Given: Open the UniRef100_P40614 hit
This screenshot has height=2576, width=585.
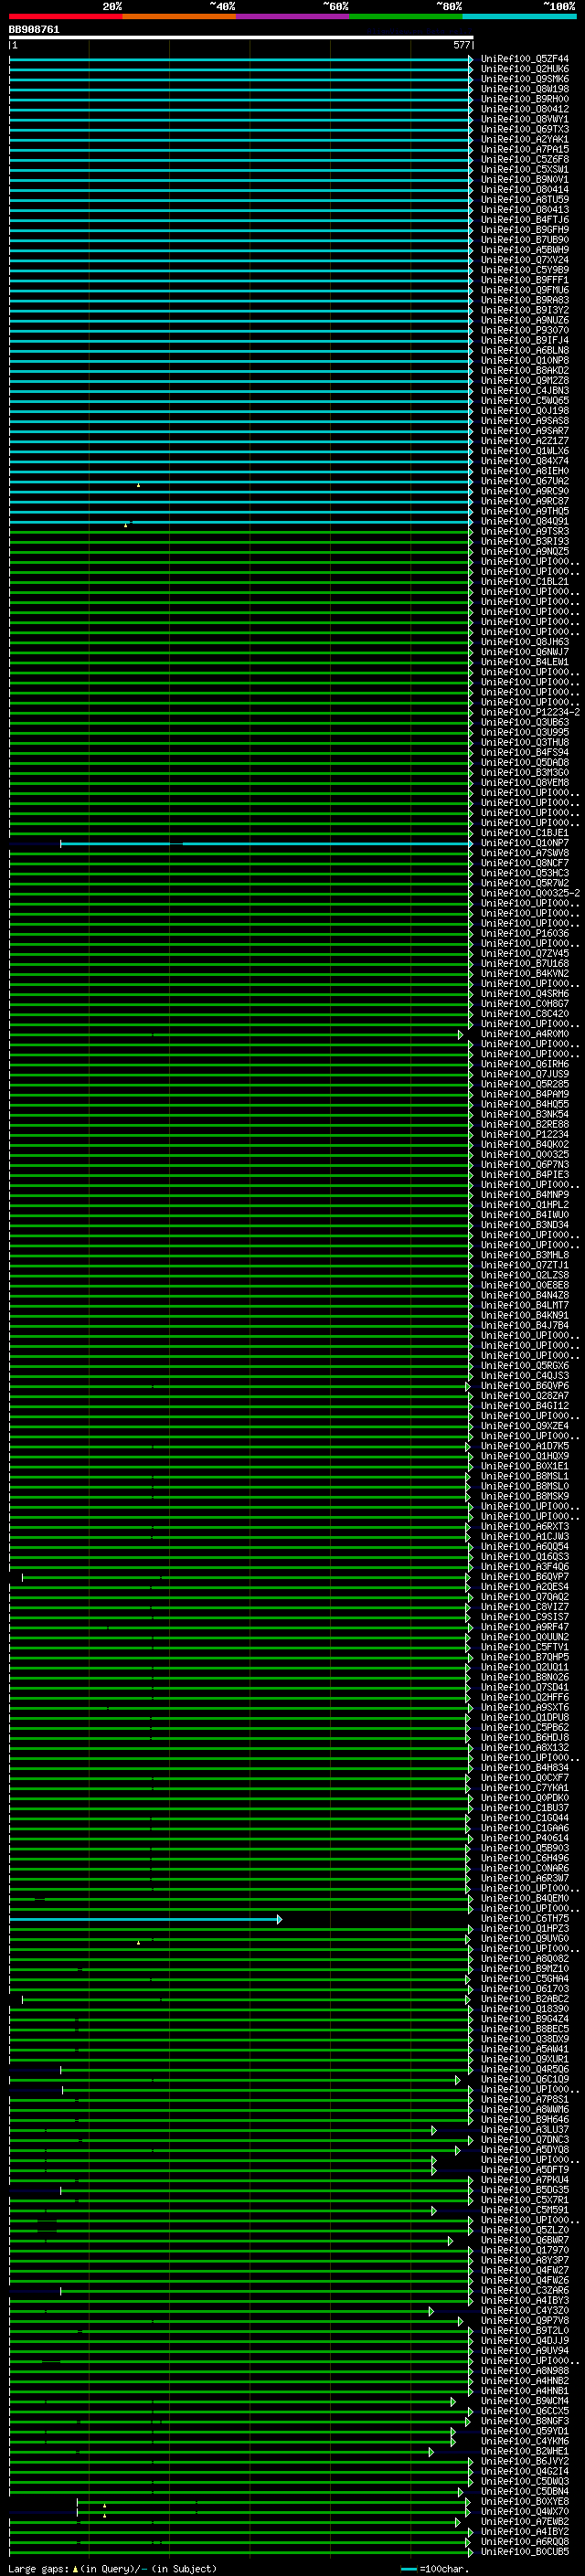Looking at the screenshot, I should (x=525, y=1838).
